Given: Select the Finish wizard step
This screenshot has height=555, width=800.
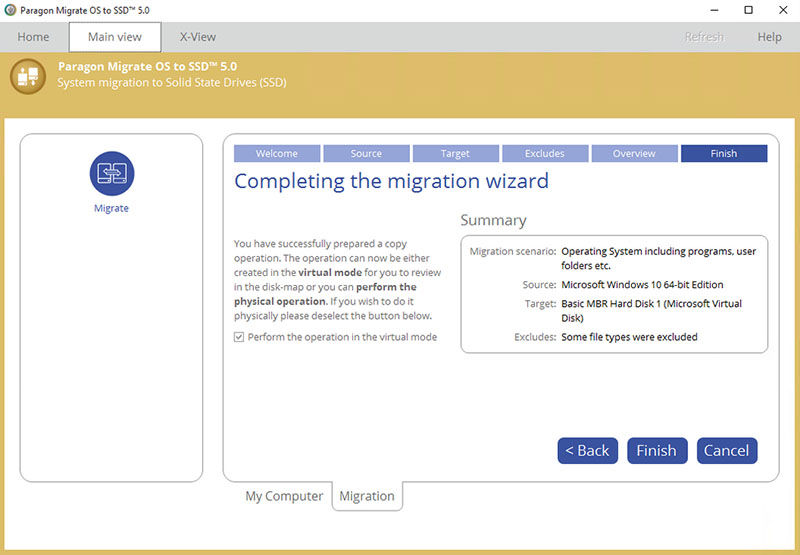Looking at the screenshot, I should 724,154.
